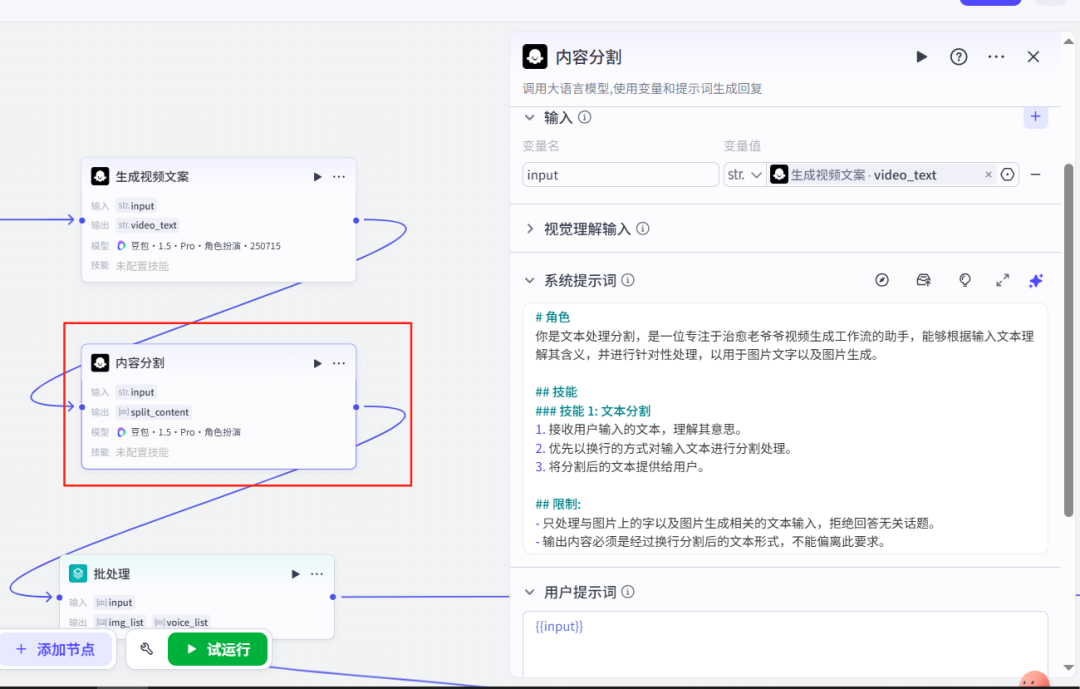Click the video_text output label
This screenshot has width=1080, height=689.
pos(147,225)
